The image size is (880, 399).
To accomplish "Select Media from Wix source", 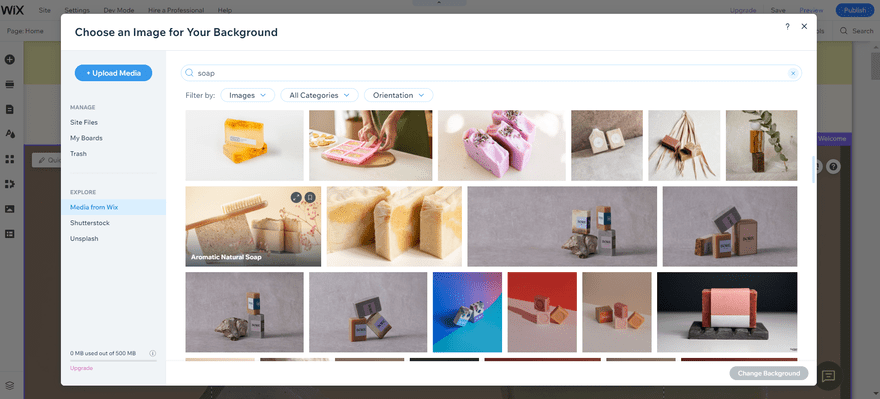I will [113, 207].
